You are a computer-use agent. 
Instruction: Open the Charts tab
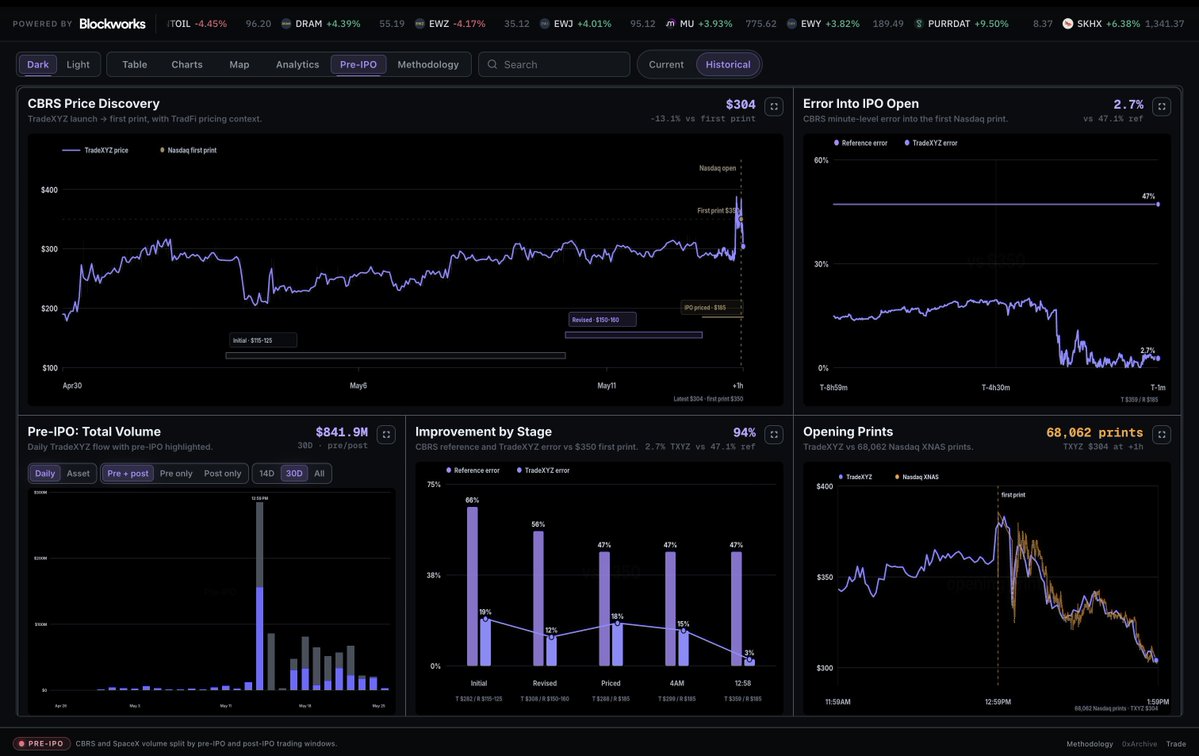click(x=187, y=64)
